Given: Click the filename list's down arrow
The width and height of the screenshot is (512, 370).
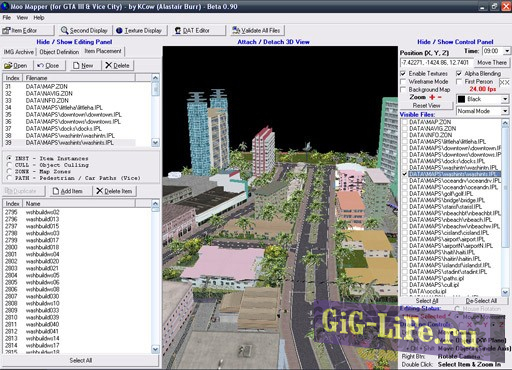Looking at the screenshot, I should click(x=155, y=143).
